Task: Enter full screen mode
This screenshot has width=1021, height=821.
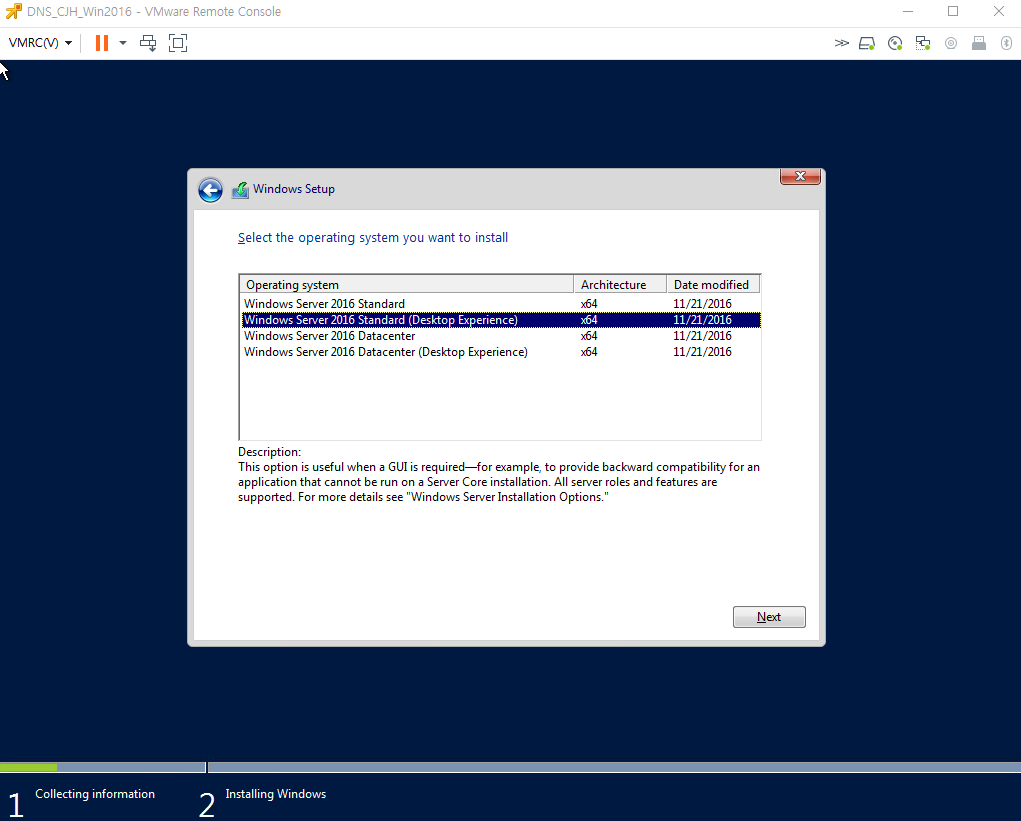Action: tap(178, 43)
